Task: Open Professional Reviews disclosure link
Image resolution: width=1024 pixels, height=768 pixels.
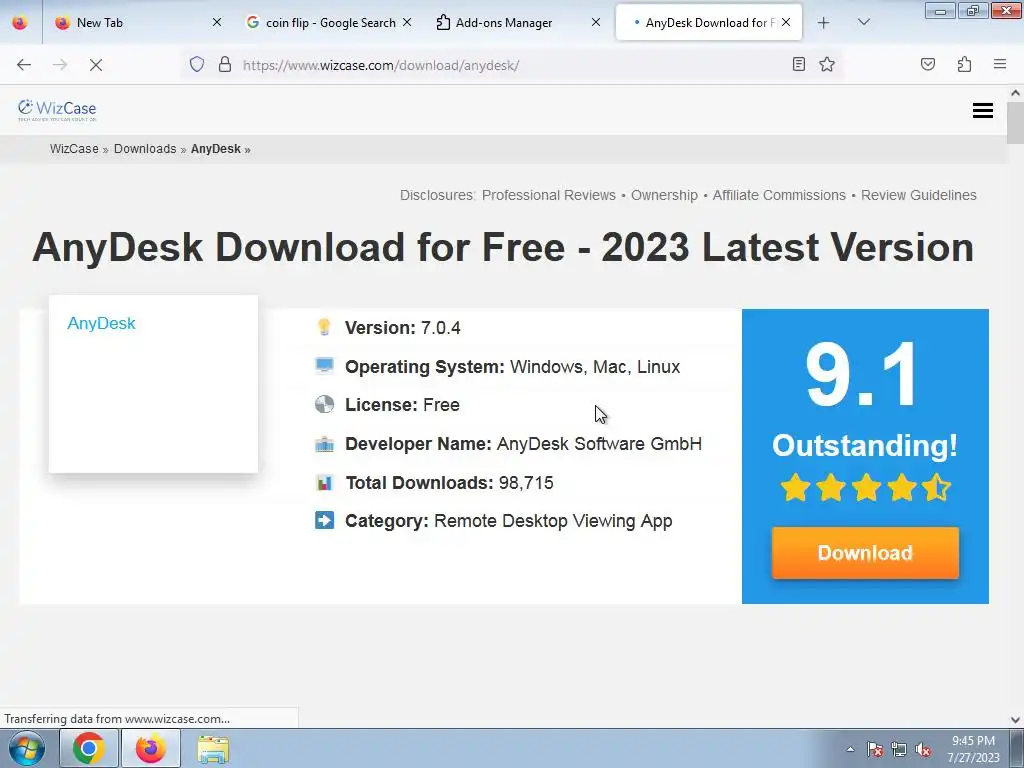Action: tap(549, 195)
